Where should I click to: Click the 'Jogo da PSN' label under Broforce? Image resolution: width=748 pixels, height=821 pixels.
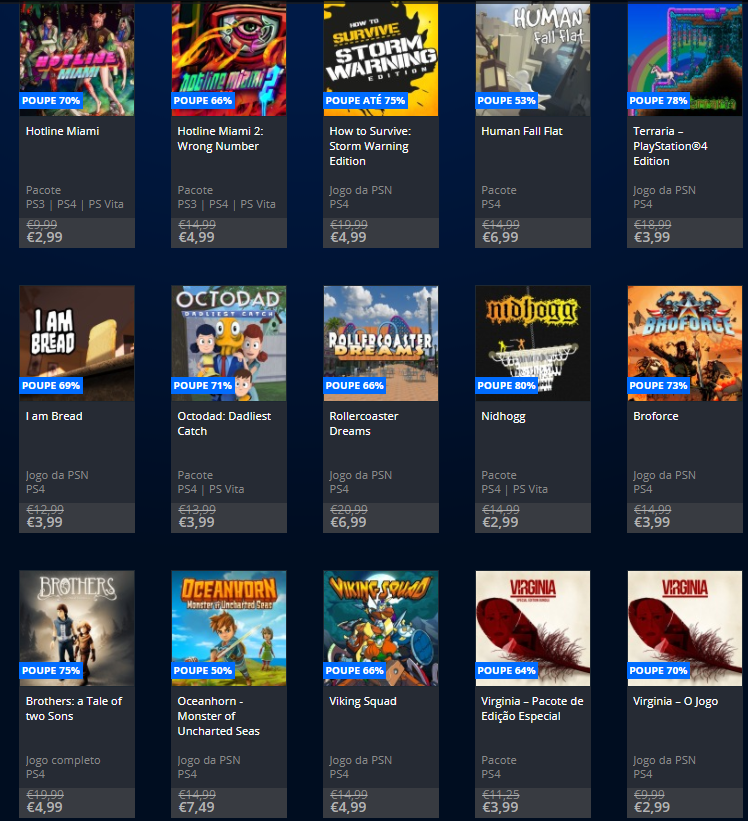[x=664, y=475]
